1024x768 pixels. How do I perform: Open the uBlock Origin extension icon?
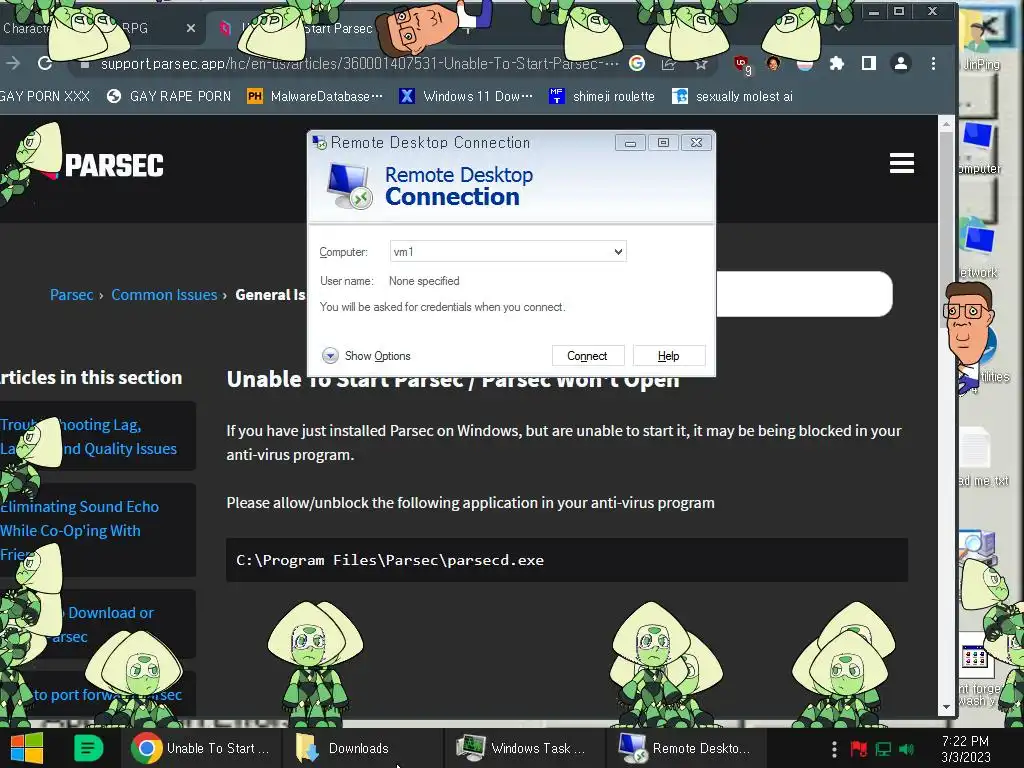[x=742, y=64]
